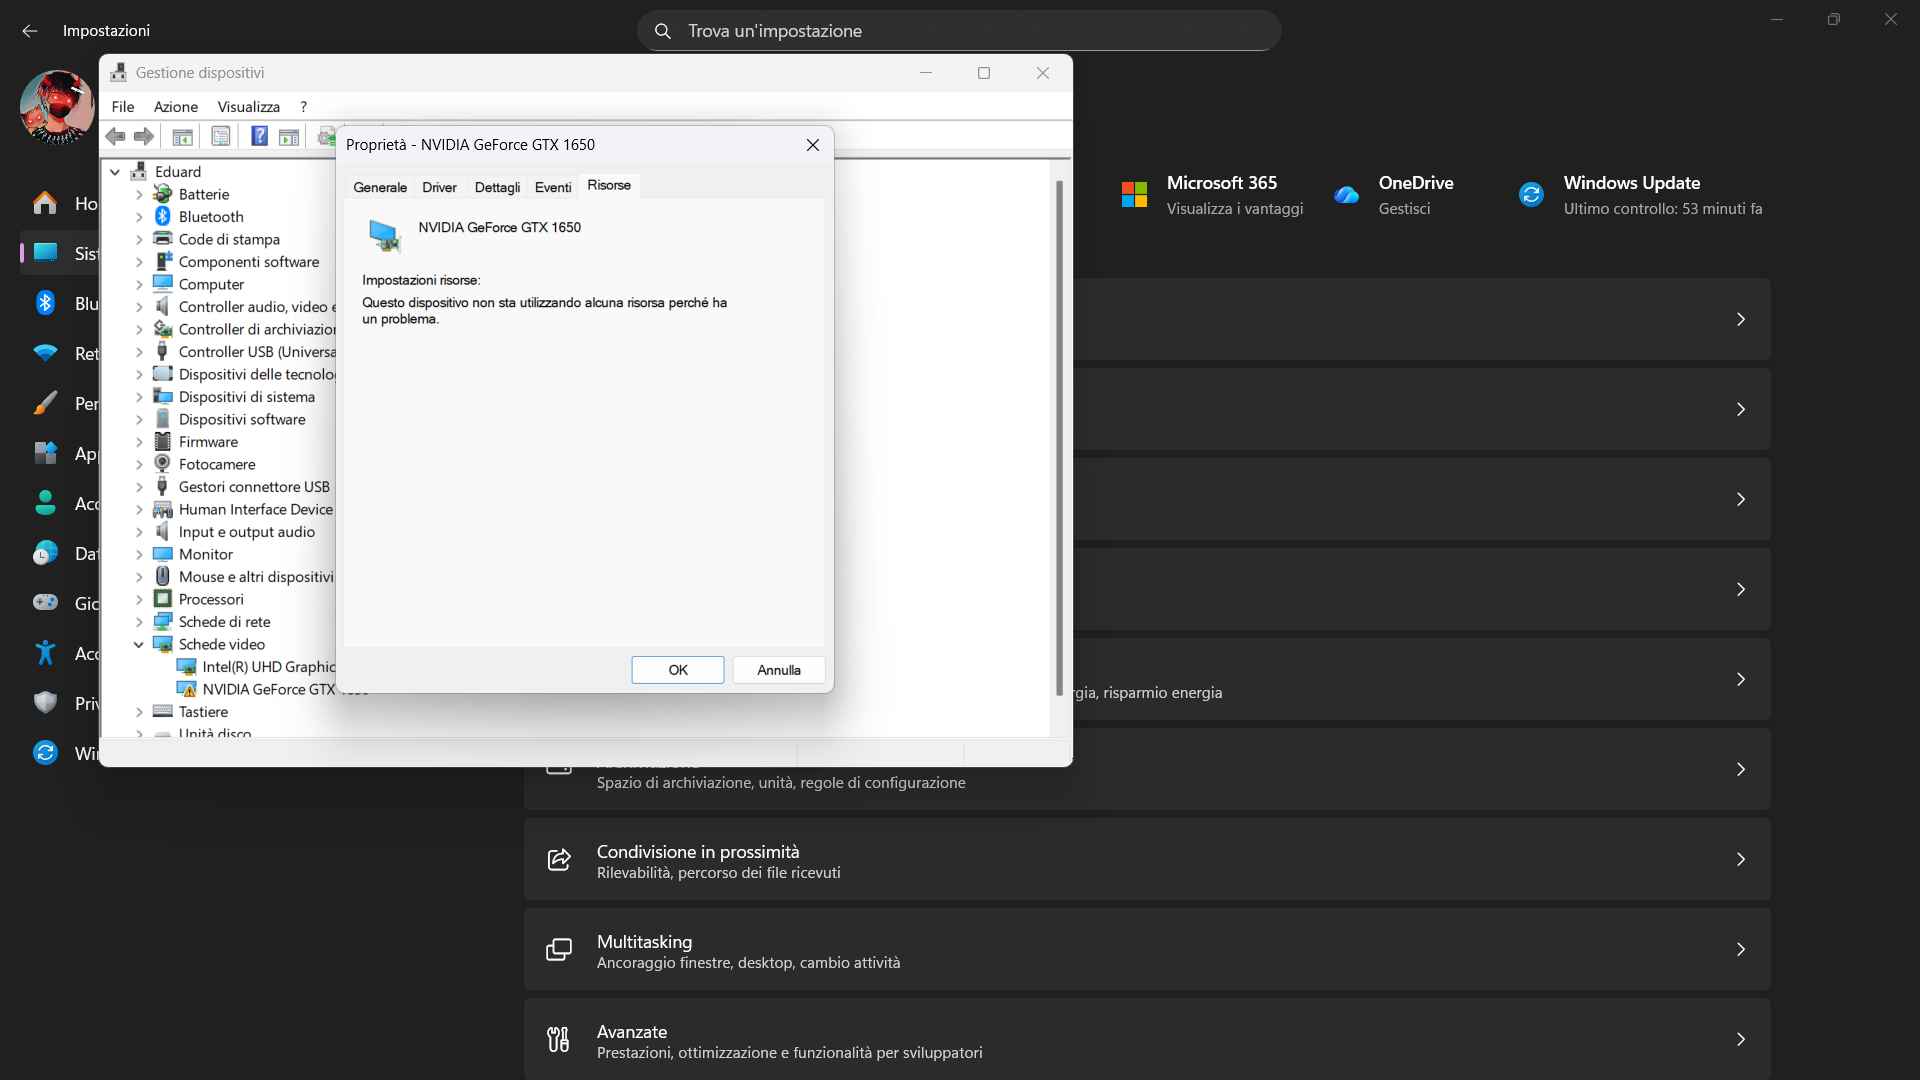This screenshot has height=1080, width=1920.
Task: Click the Annulla button
Action: coord(779,670)
